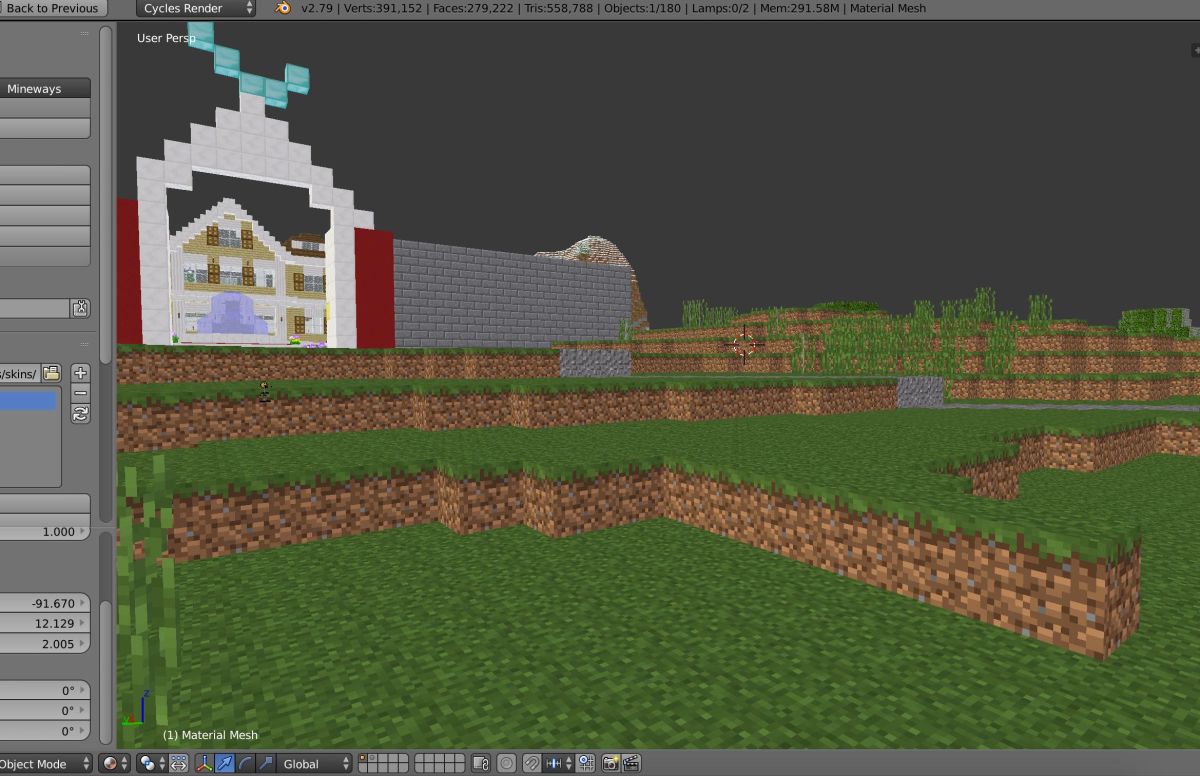Click the eyedropper icon beside left panel field

[x=81, y=308]
